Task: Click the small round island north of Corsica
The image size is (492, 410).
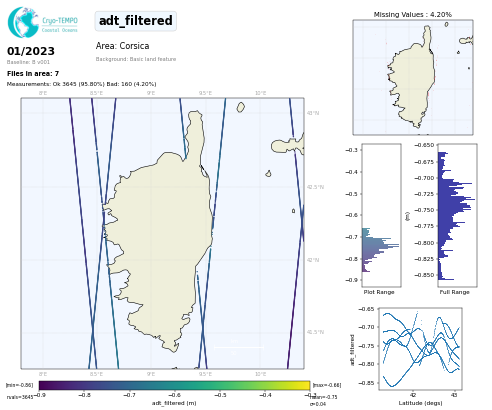Action: (x=241, y=107)
